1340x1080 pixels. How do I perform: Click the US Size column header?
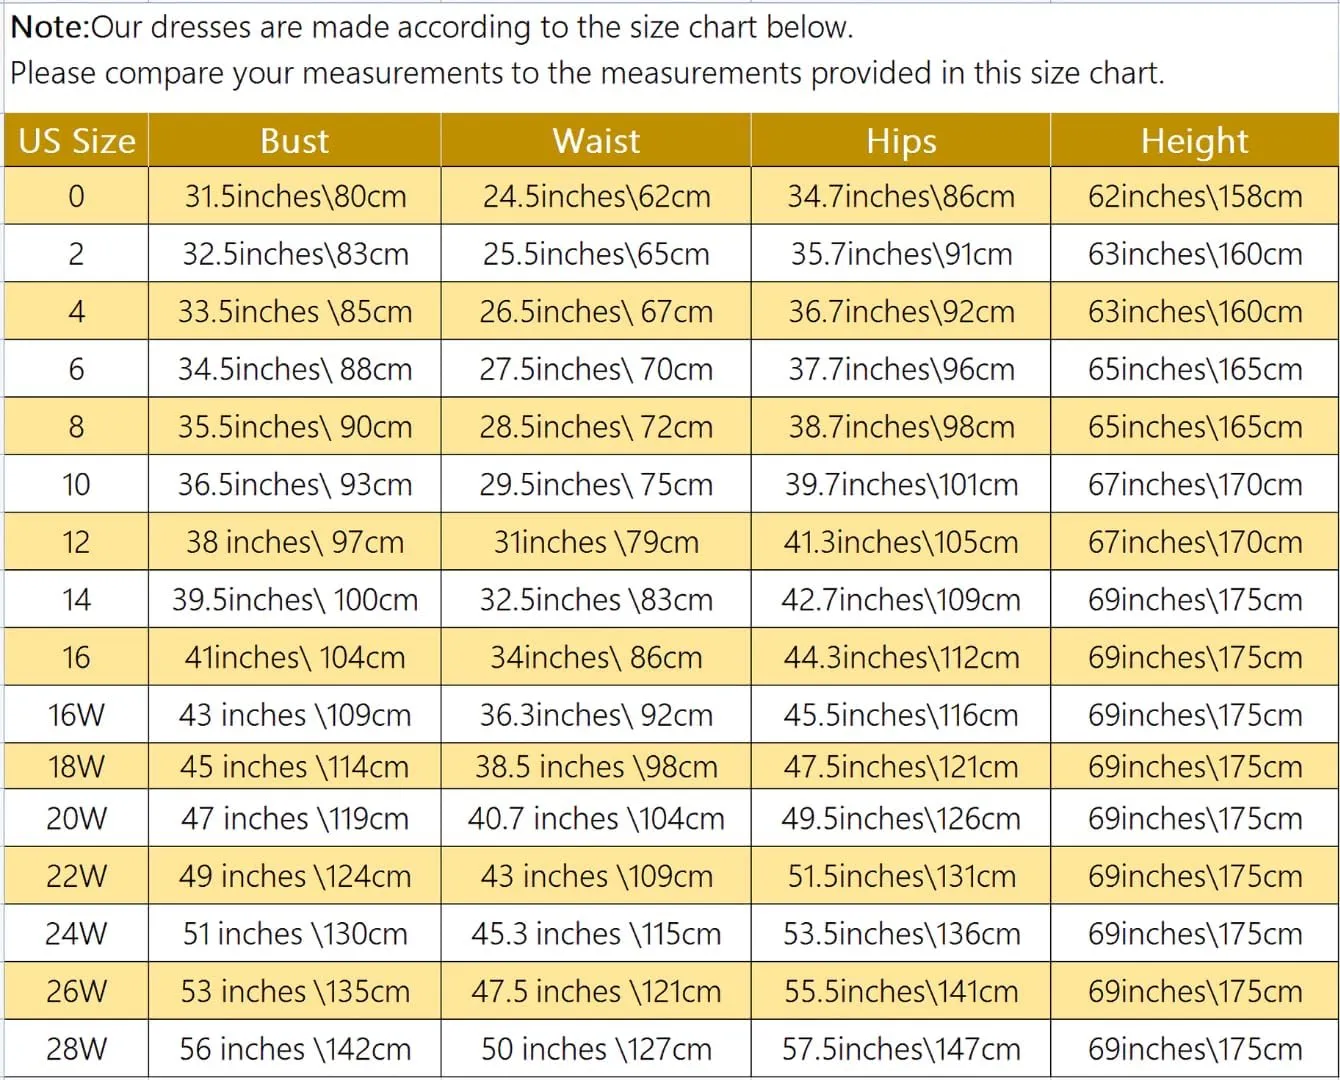77,141
